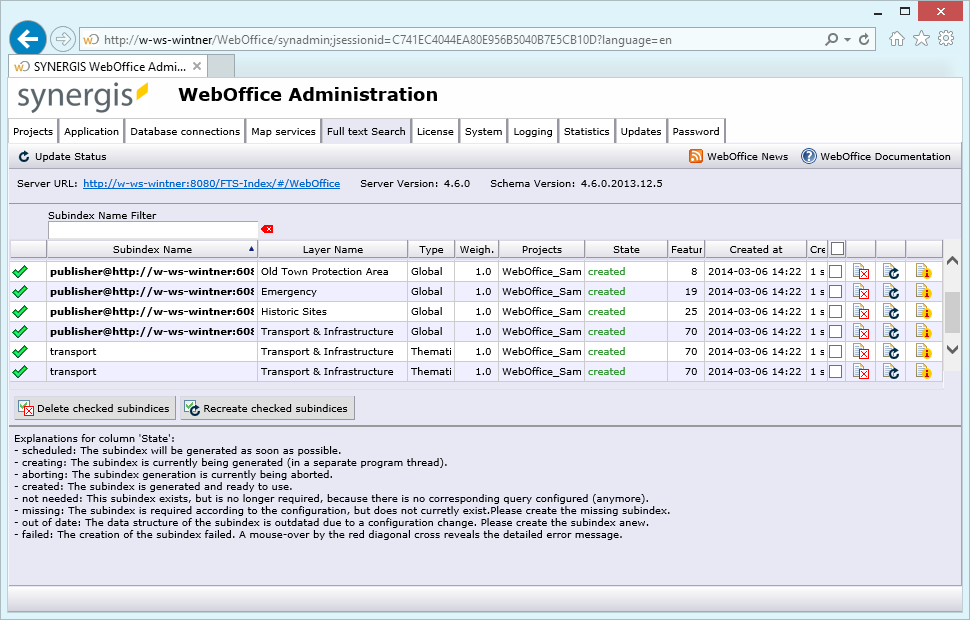
Task: Open WebOffice Documentation via the globe icon
Action: click(807, 156)
